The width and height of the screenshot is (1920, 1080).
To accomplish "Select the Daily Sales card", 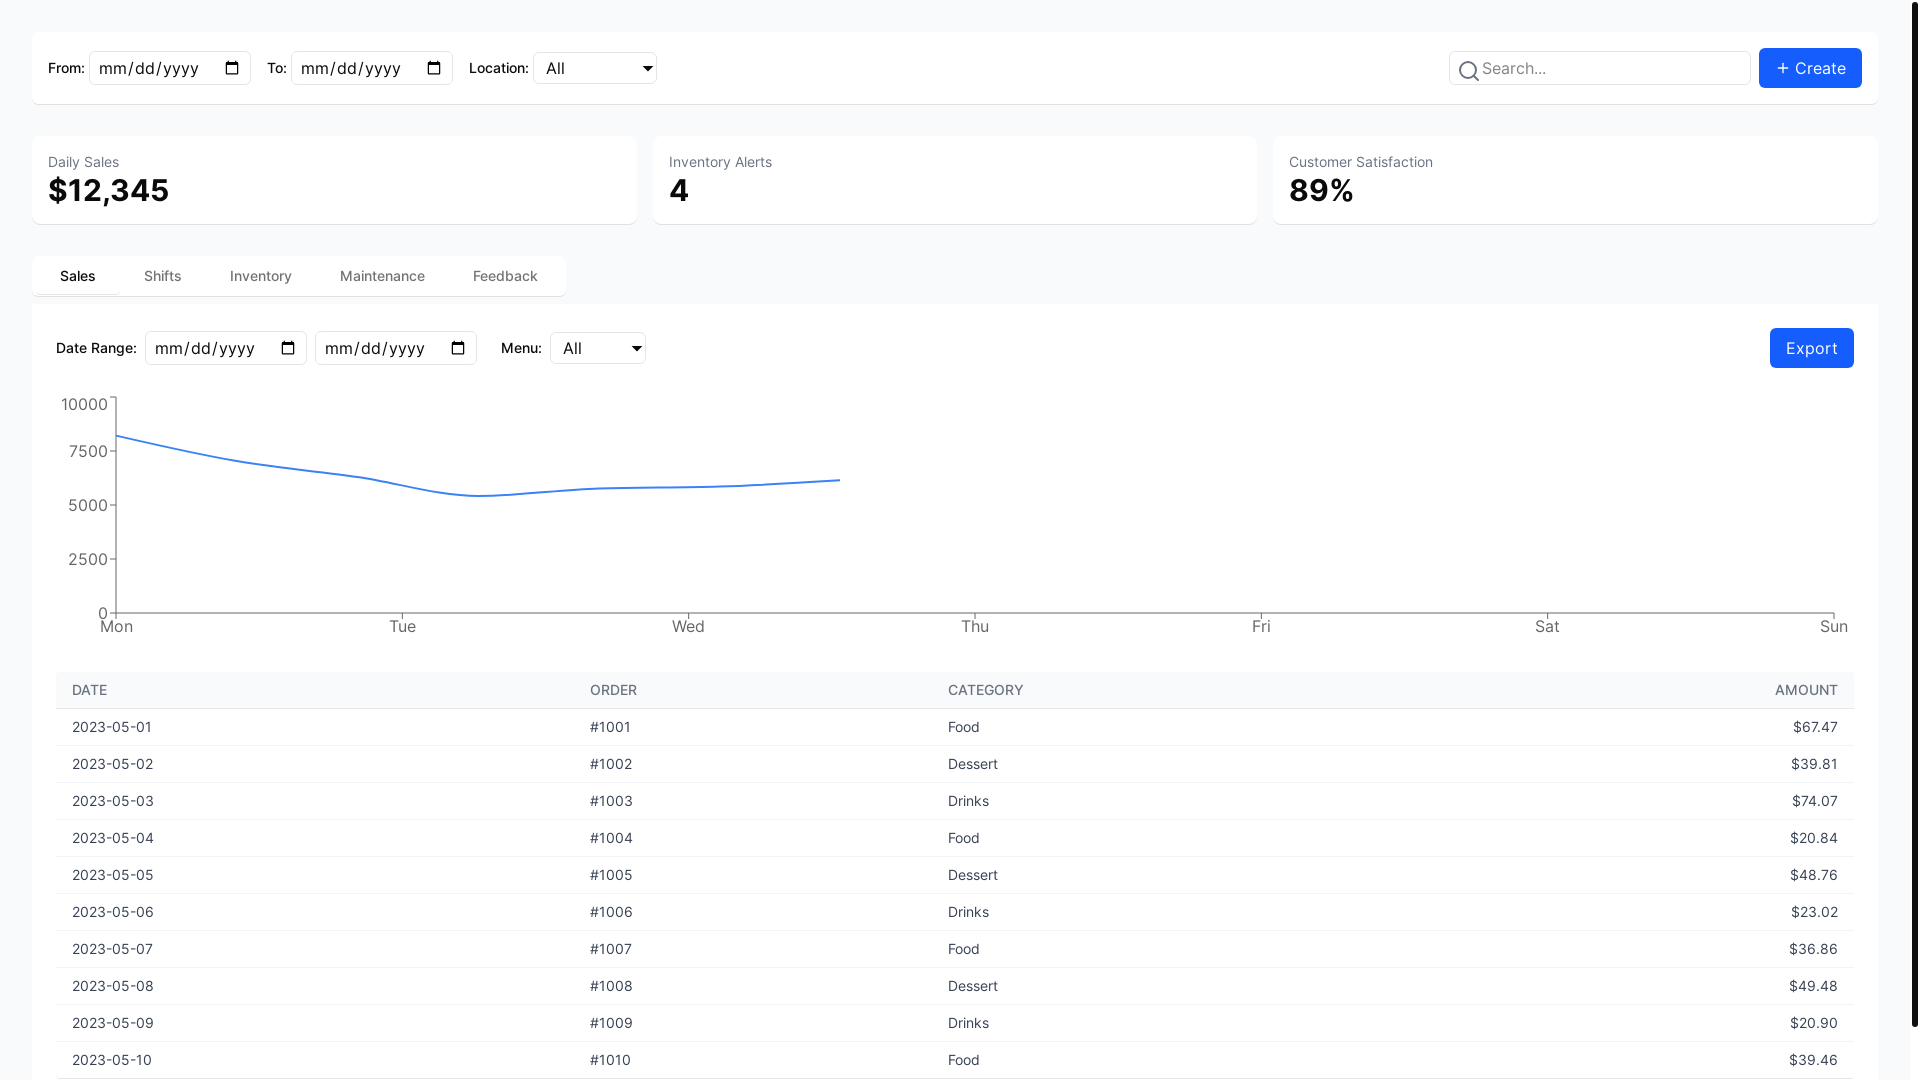I will (x=334, y=180).
